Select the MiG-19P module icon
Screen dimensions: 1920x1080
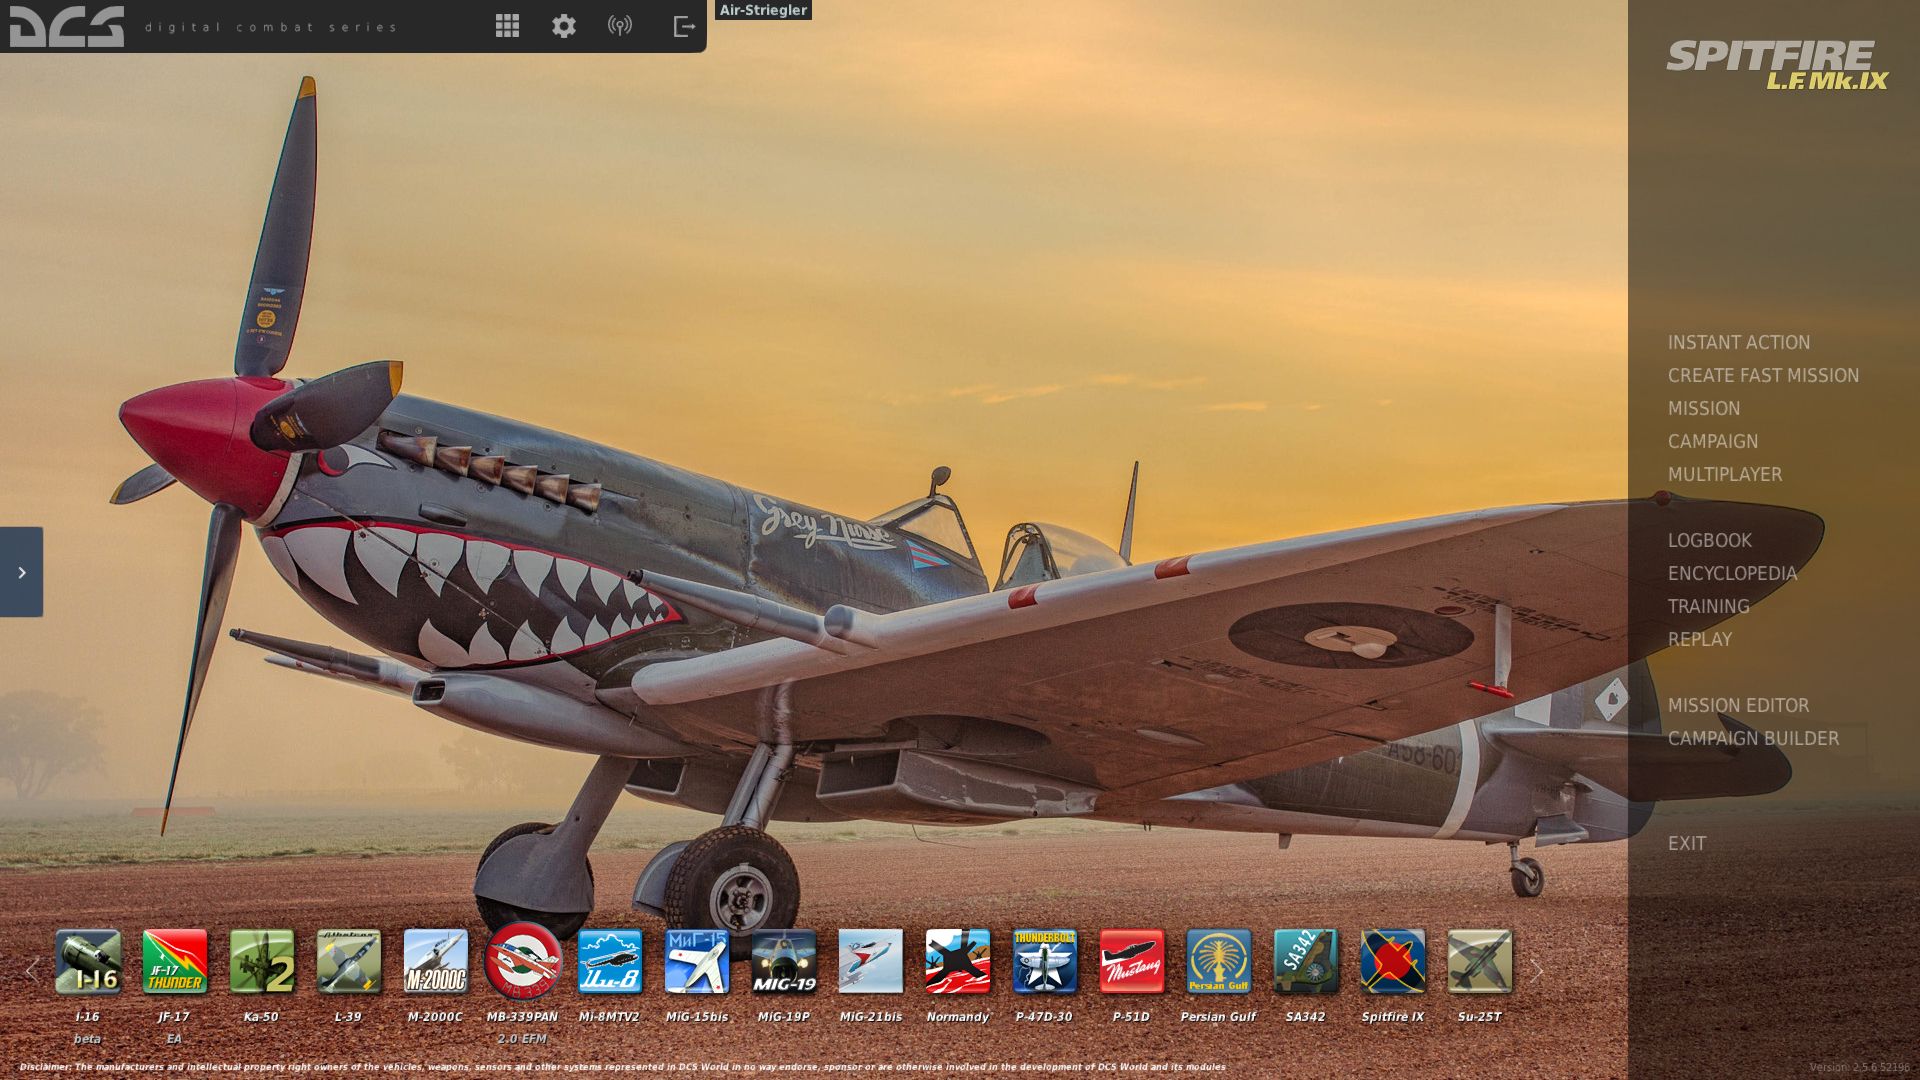click(x=784, y=961)
